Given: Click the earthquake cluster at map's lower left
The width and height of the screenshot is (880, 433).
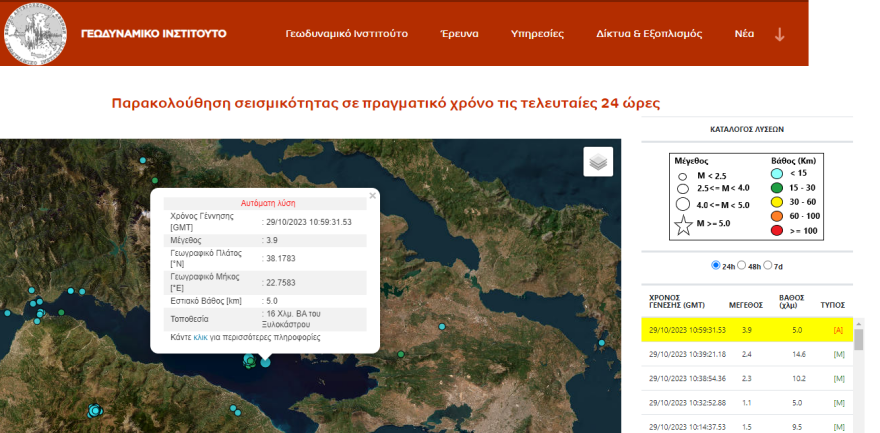Looking at the screenshot, I should (95, 411).
